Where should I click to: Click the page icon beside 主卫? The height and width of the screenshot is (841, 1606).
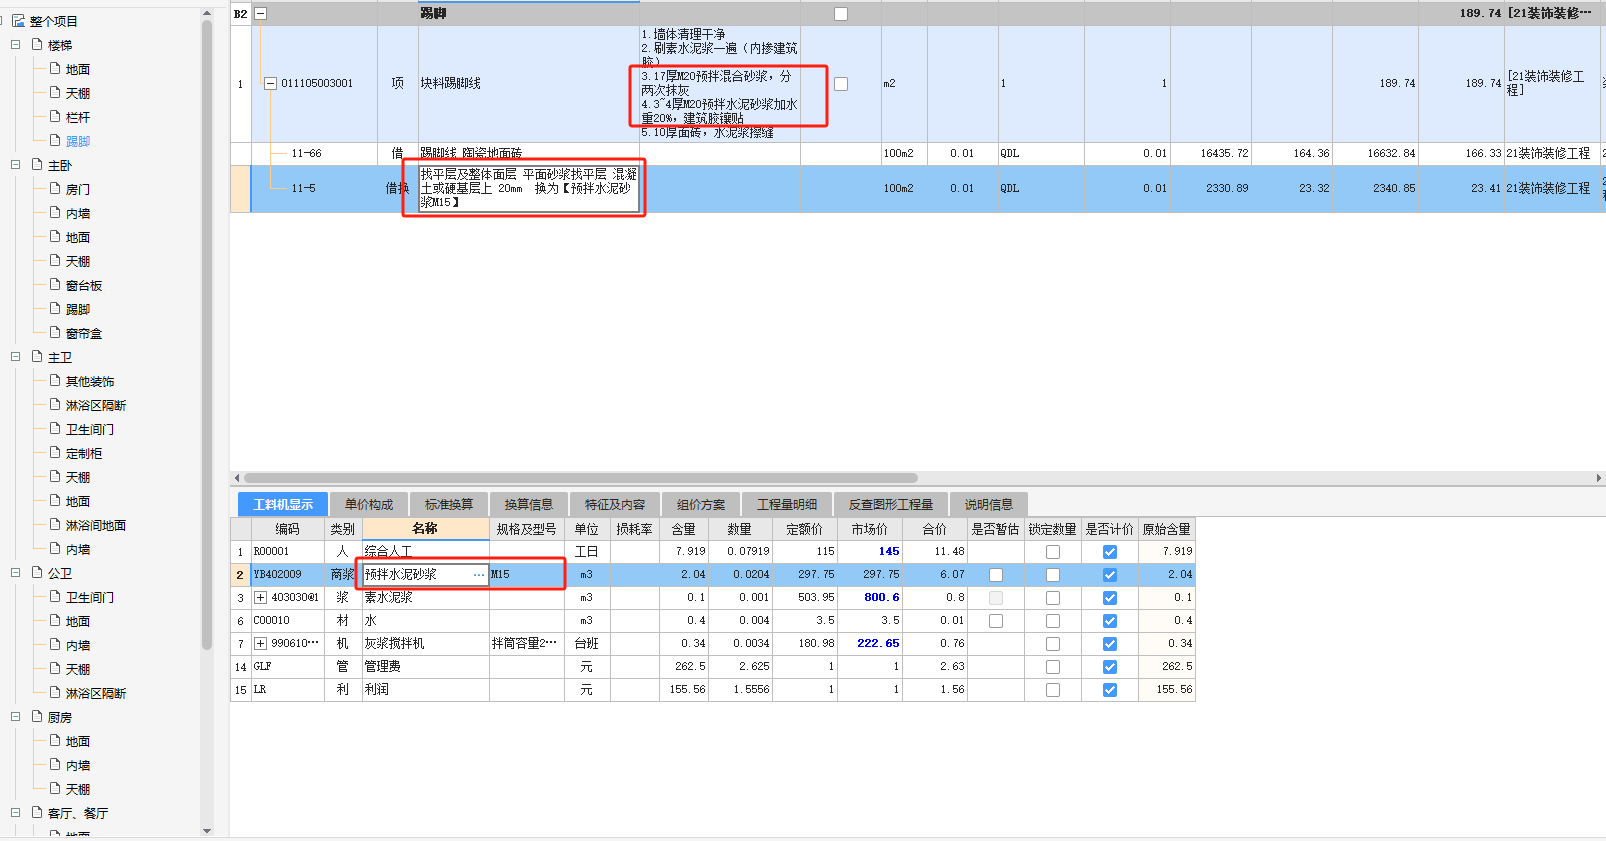click(37, 356)
